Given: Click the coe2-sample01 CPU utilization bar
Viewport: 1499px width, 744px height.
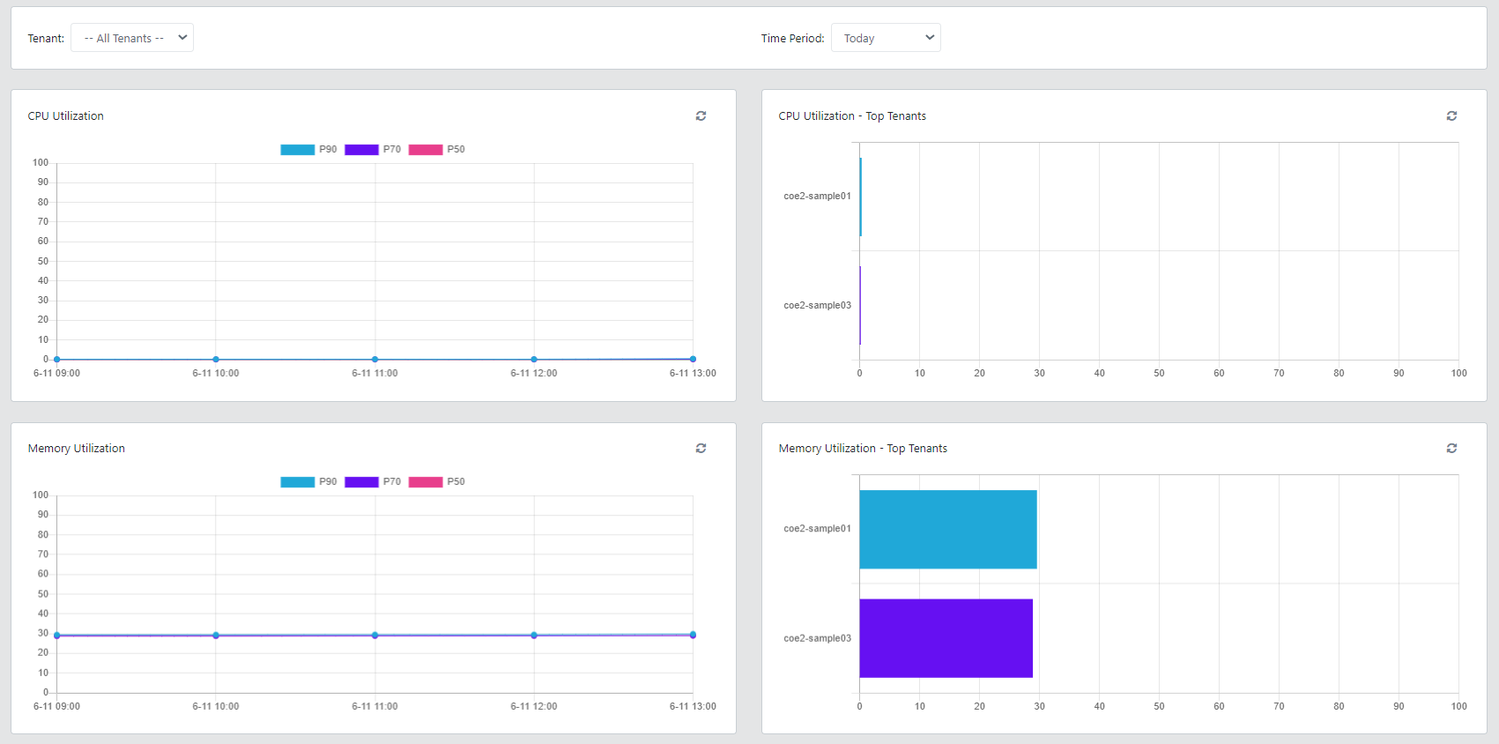Looking at the screenshot, I should click(860, 197).
